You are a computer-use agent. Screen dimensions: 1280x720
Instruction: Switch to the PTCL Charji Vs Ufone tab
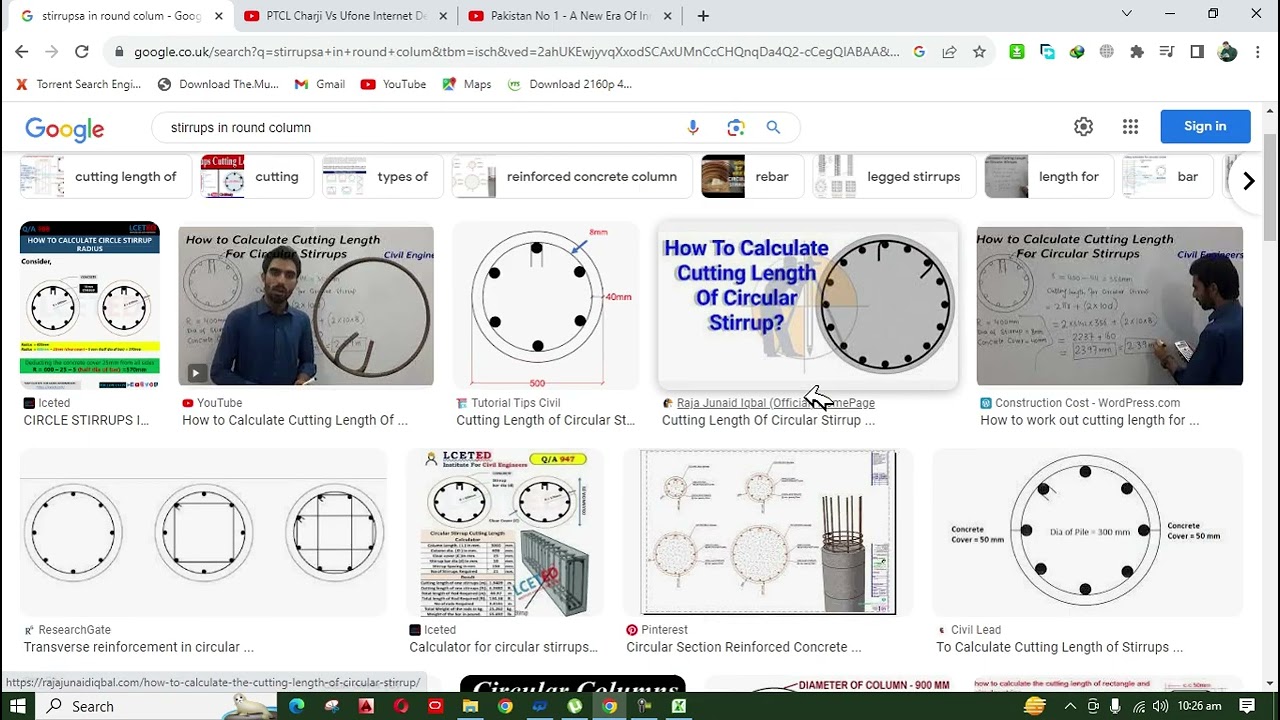tap(345, 16)
